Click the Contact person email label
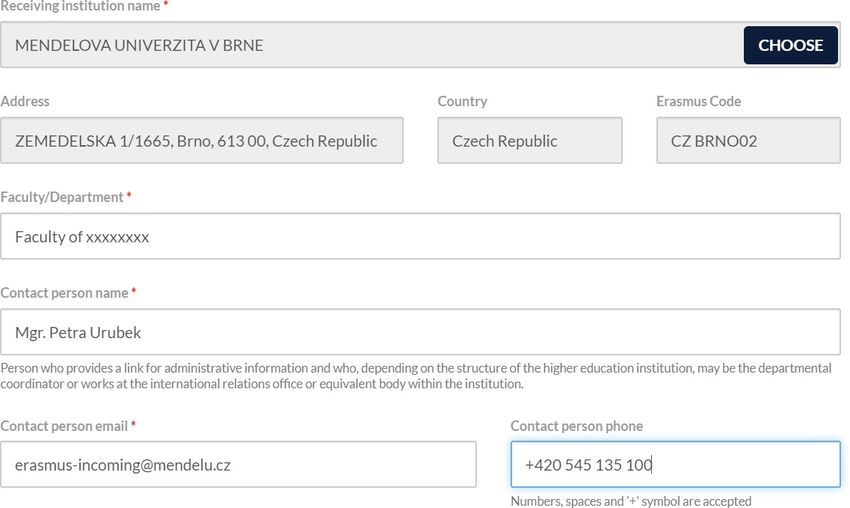850x508 pixels. click(x=64, y=426)
